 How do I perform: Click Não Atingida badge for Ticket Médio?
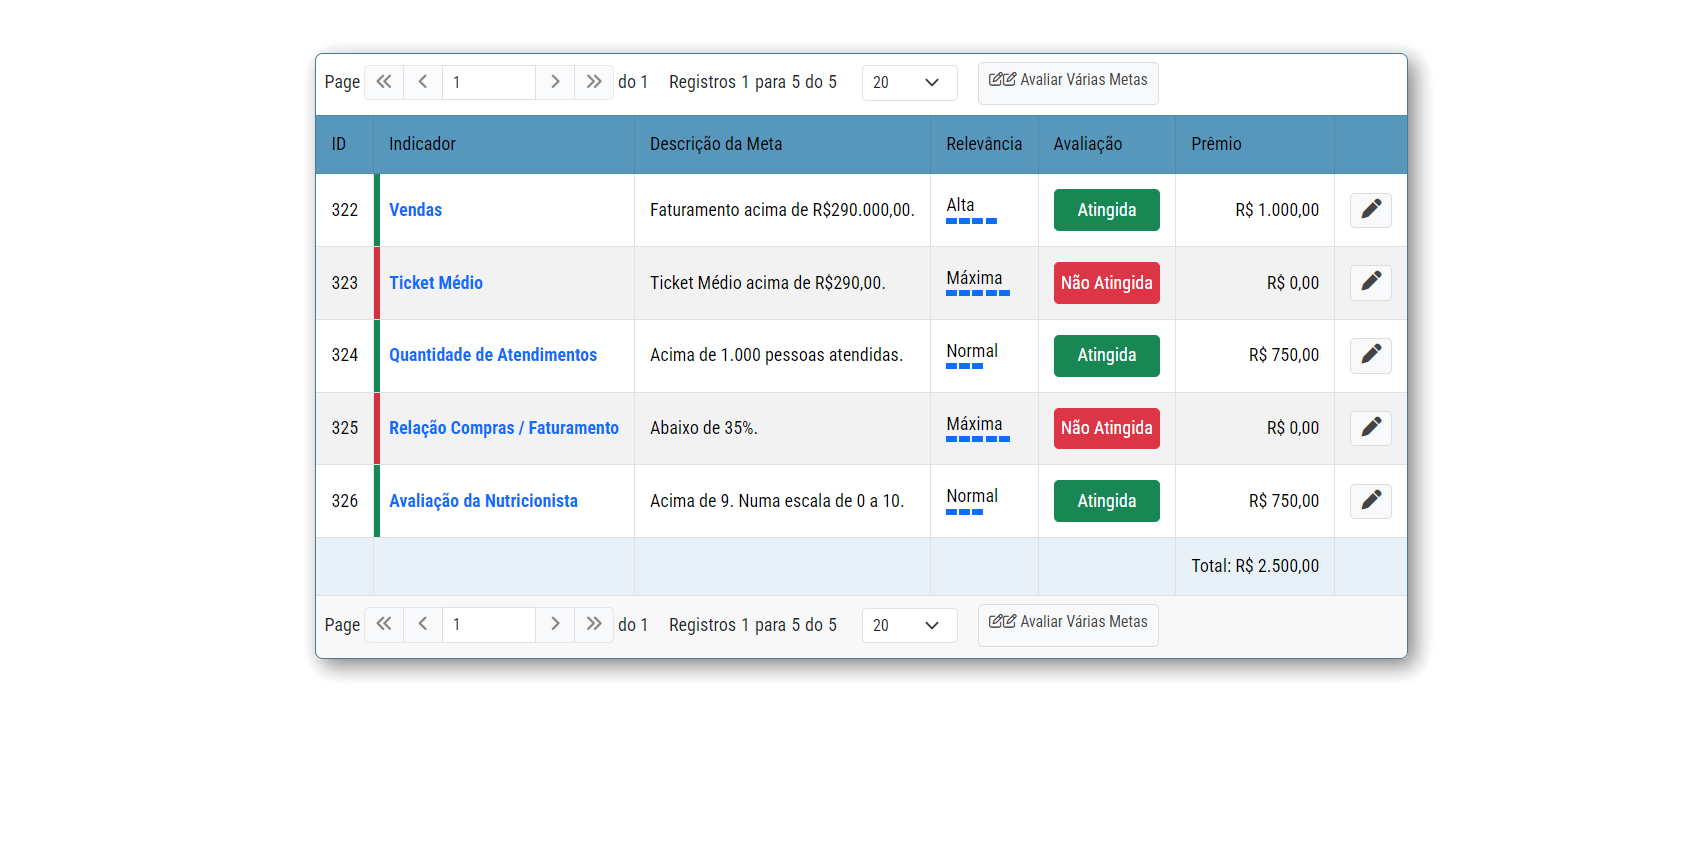click(1106, 283)
